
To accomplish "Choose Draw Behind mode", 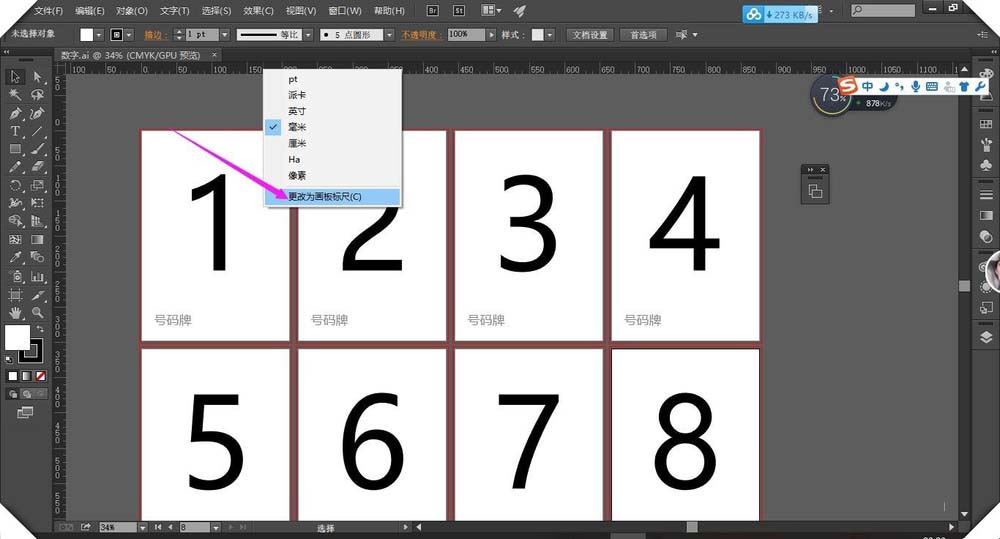I will point(27,394).
